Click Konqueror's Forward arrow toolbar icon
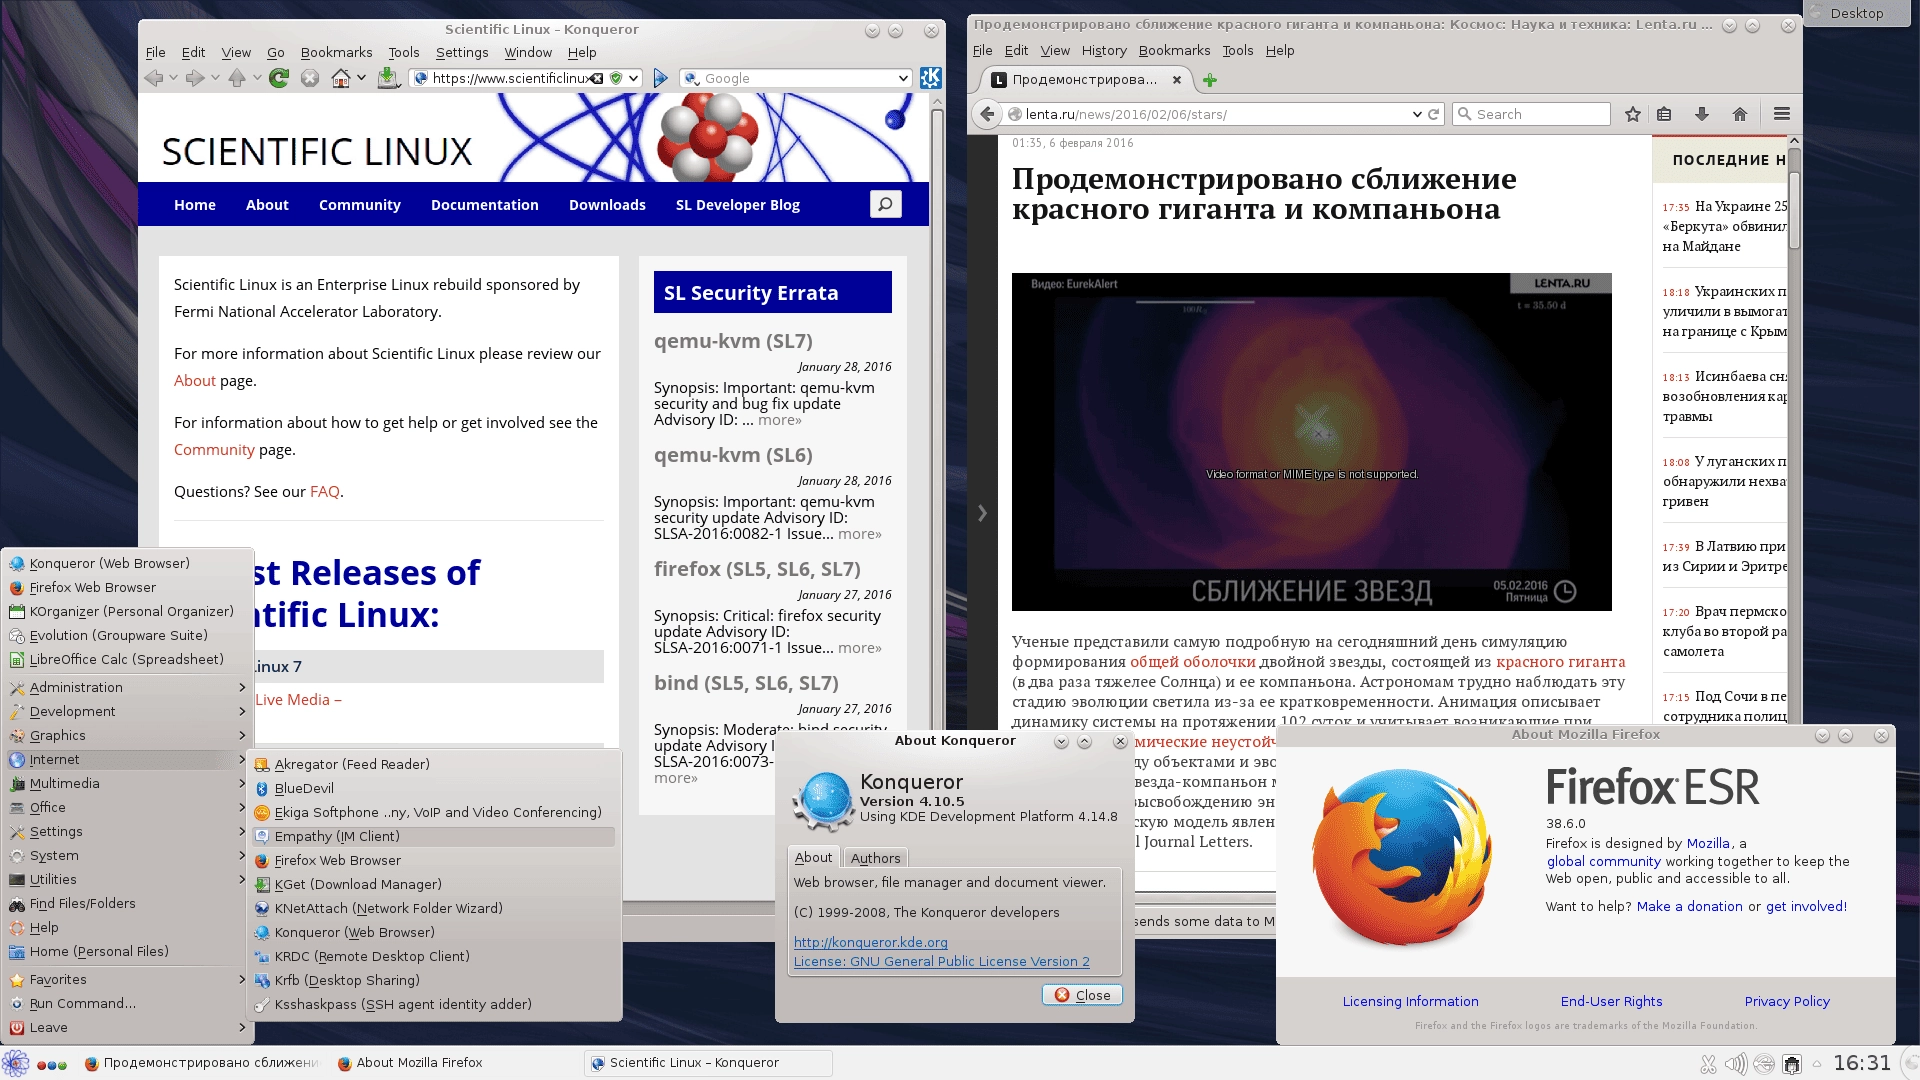1920x1080 pixels. point(195,78)
